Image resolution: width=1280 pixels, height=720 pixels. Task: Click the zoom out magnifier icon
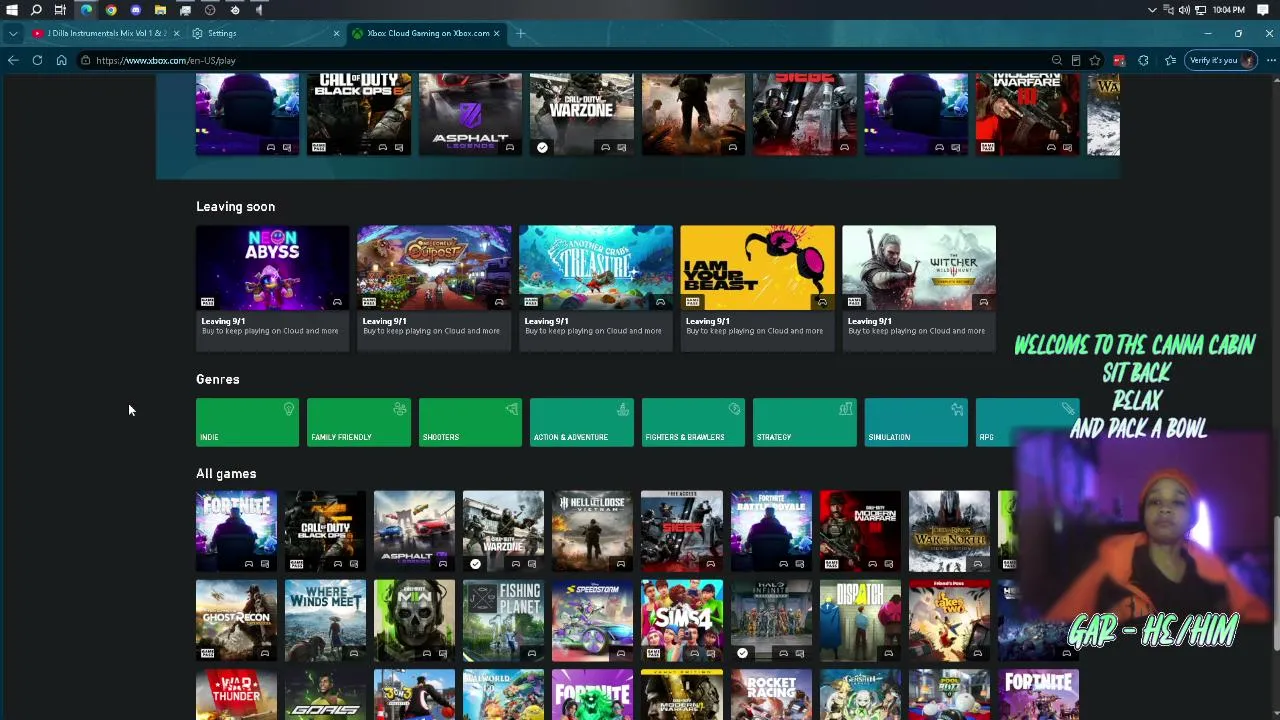point(1056,60)
